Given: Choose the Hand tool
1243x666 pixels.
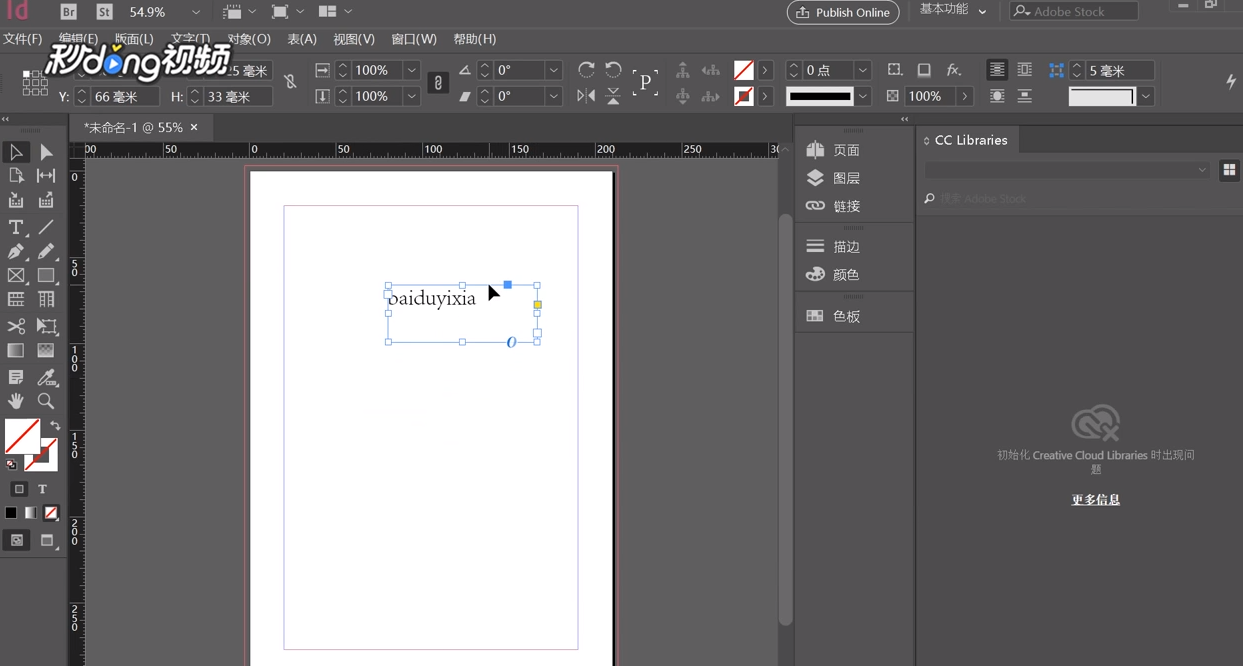Looking at the screenshot, I should coord(16,401).
